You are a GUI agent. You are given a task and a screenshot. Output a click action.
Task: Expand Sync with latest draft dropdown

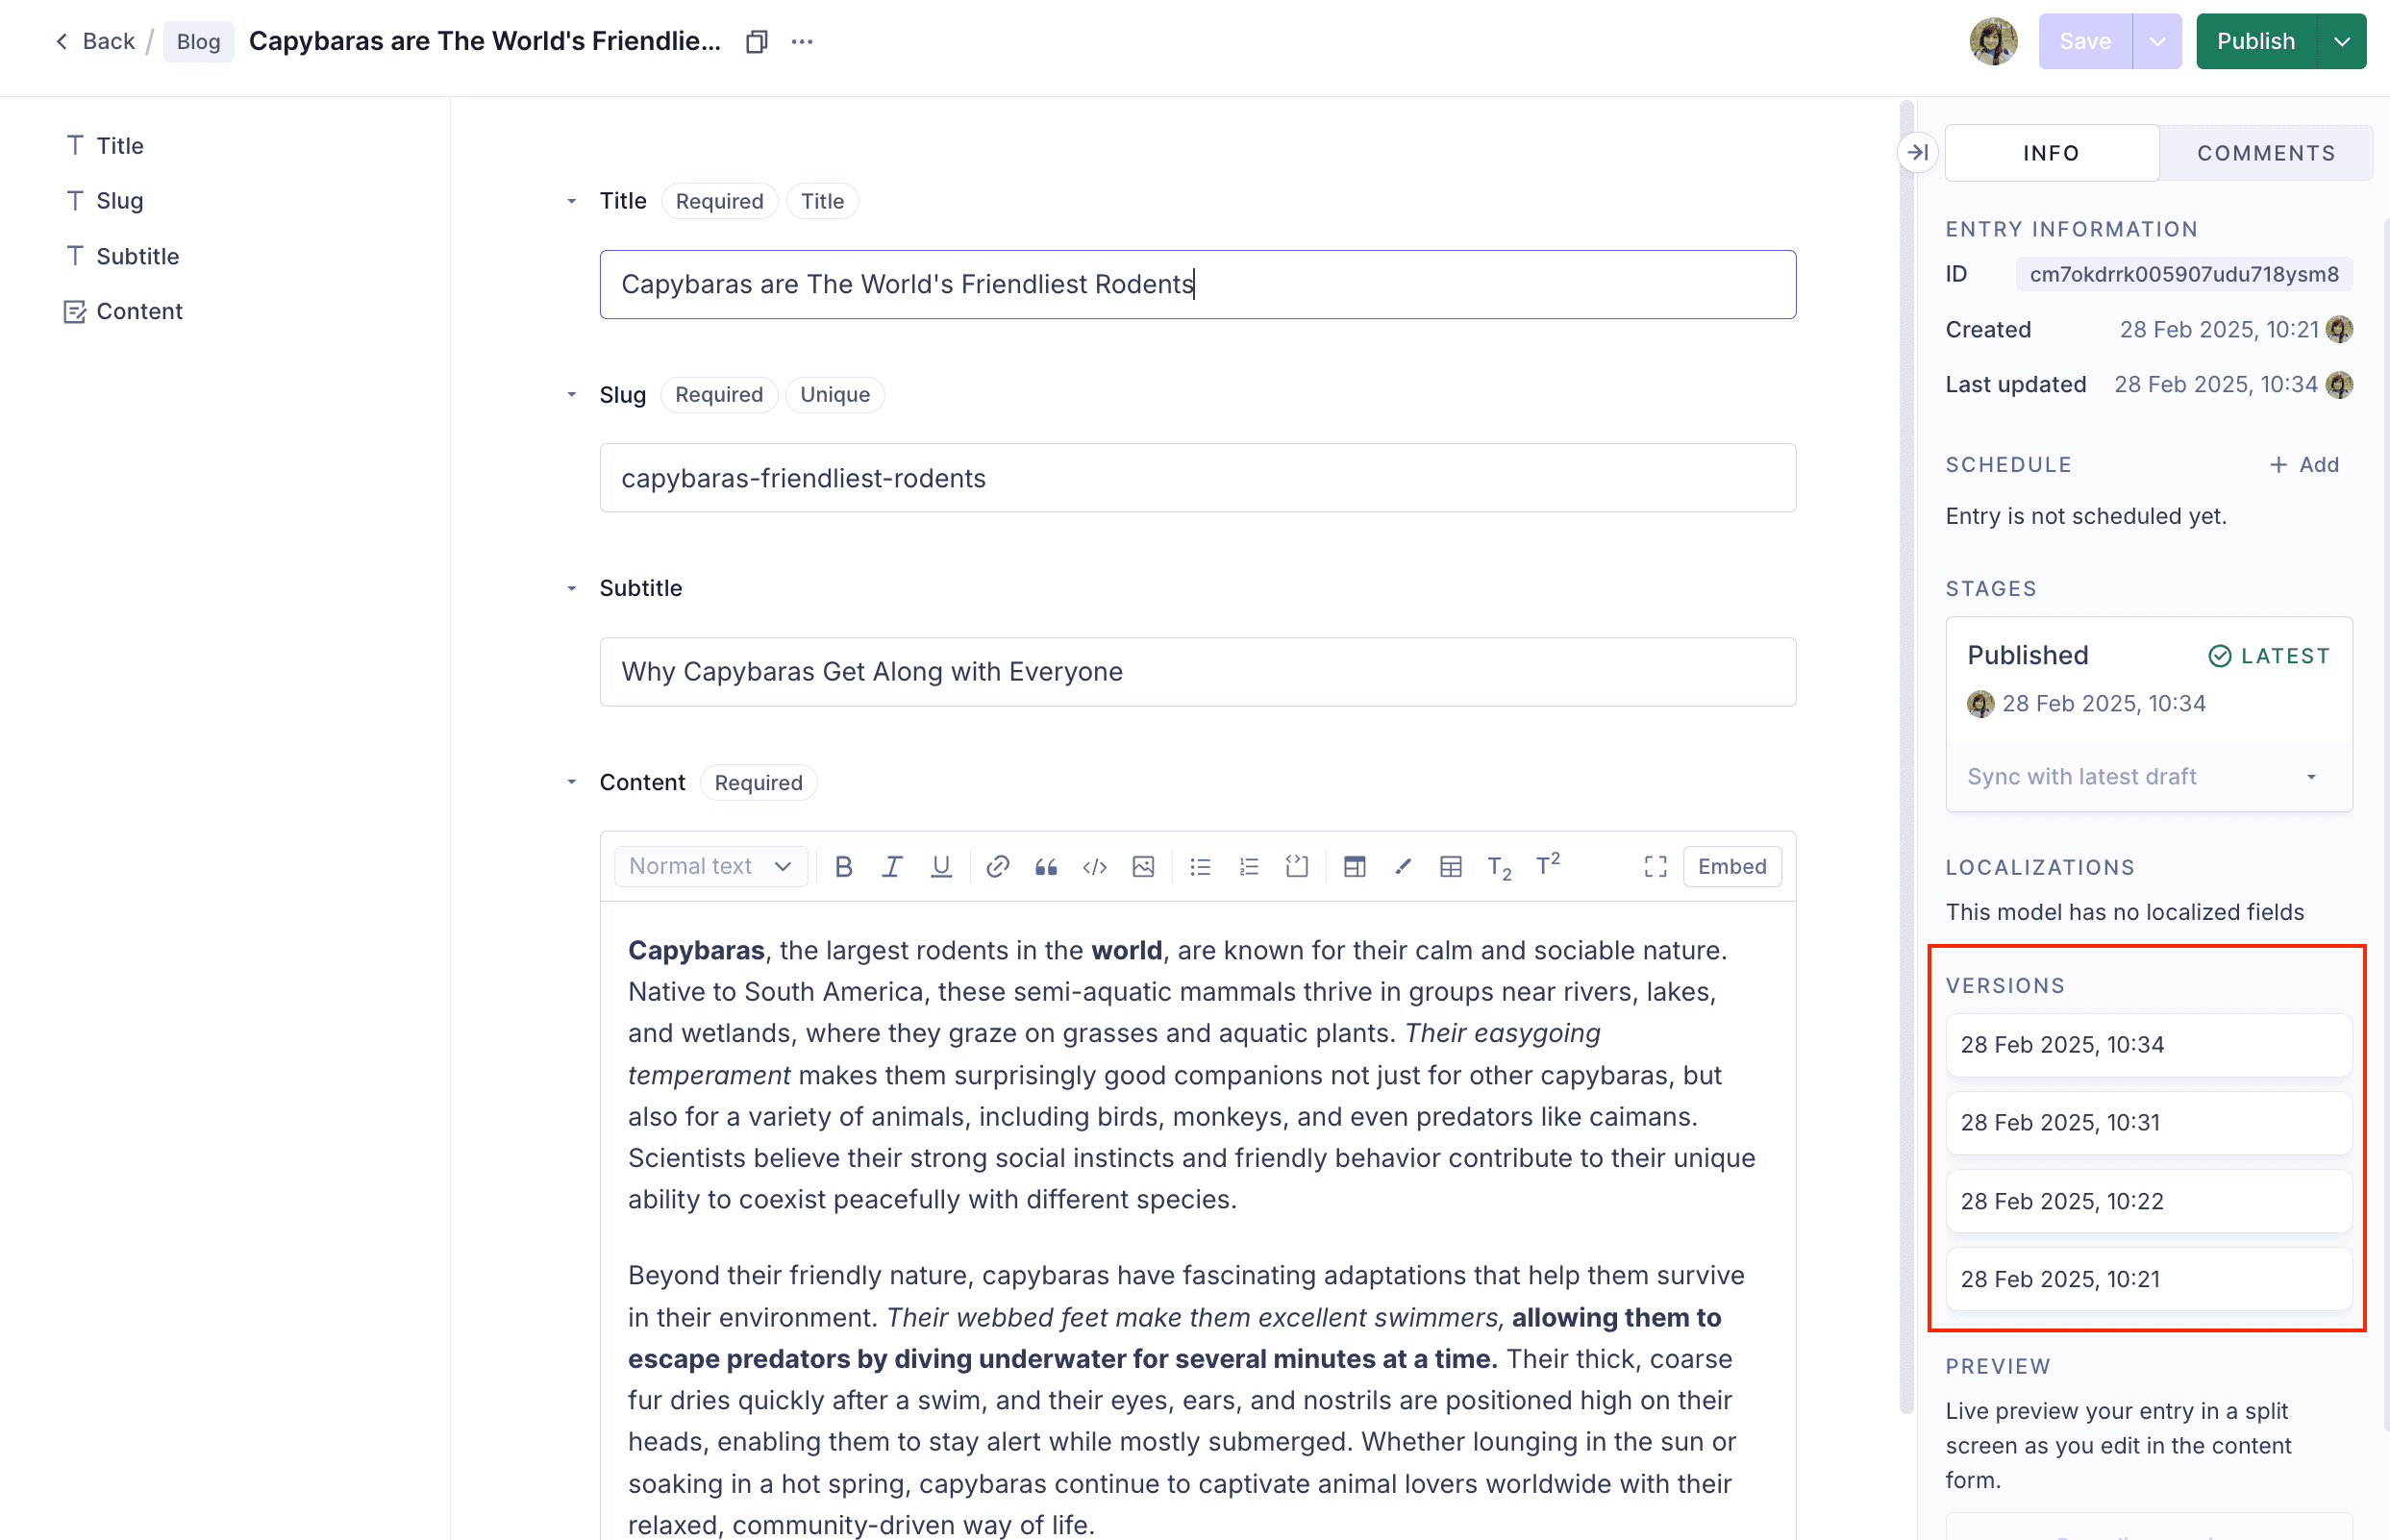click(2311, 777)
